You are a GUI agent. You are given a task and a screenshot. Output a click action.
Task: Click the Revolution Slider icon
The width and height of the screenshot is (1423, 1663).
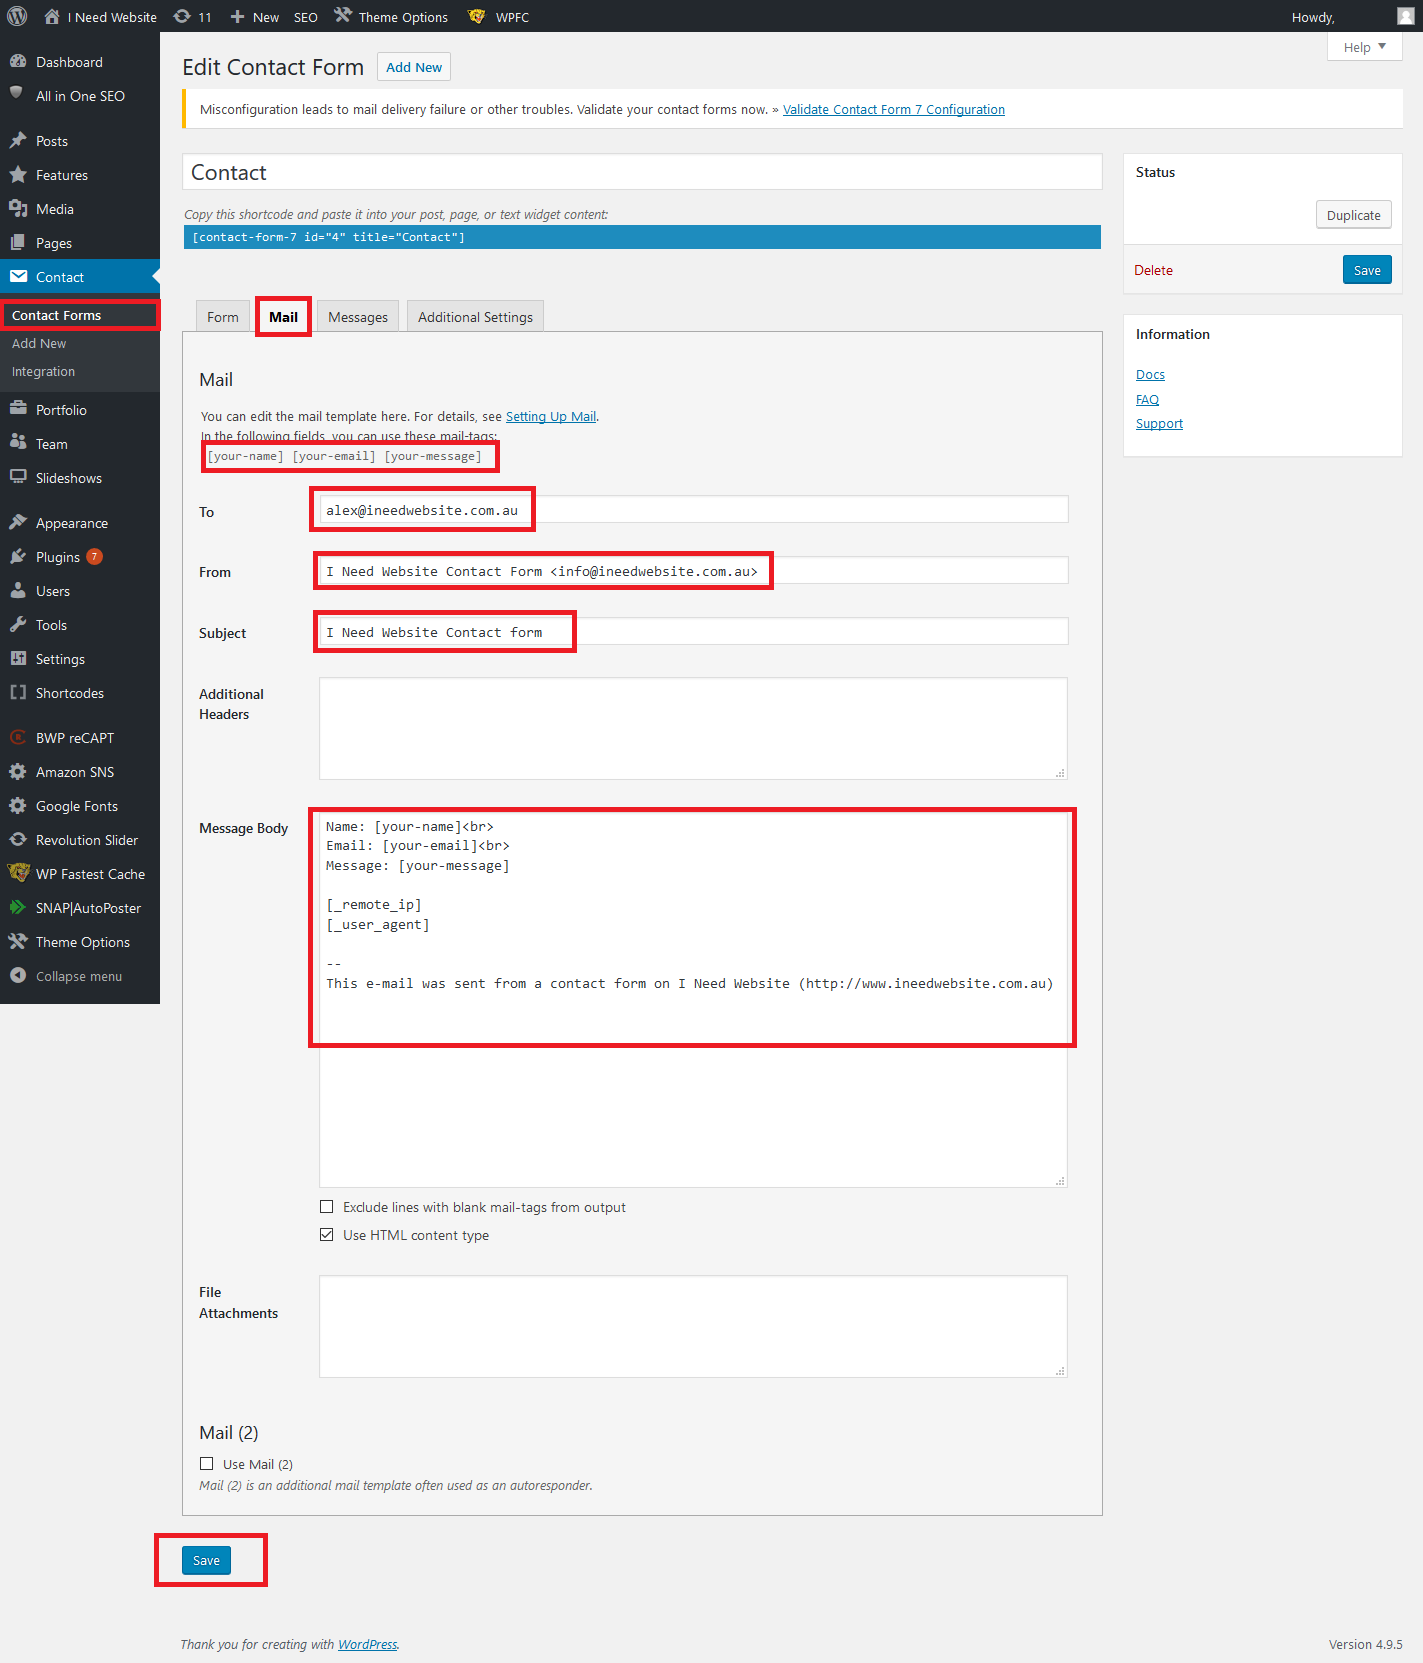point(18,840)
